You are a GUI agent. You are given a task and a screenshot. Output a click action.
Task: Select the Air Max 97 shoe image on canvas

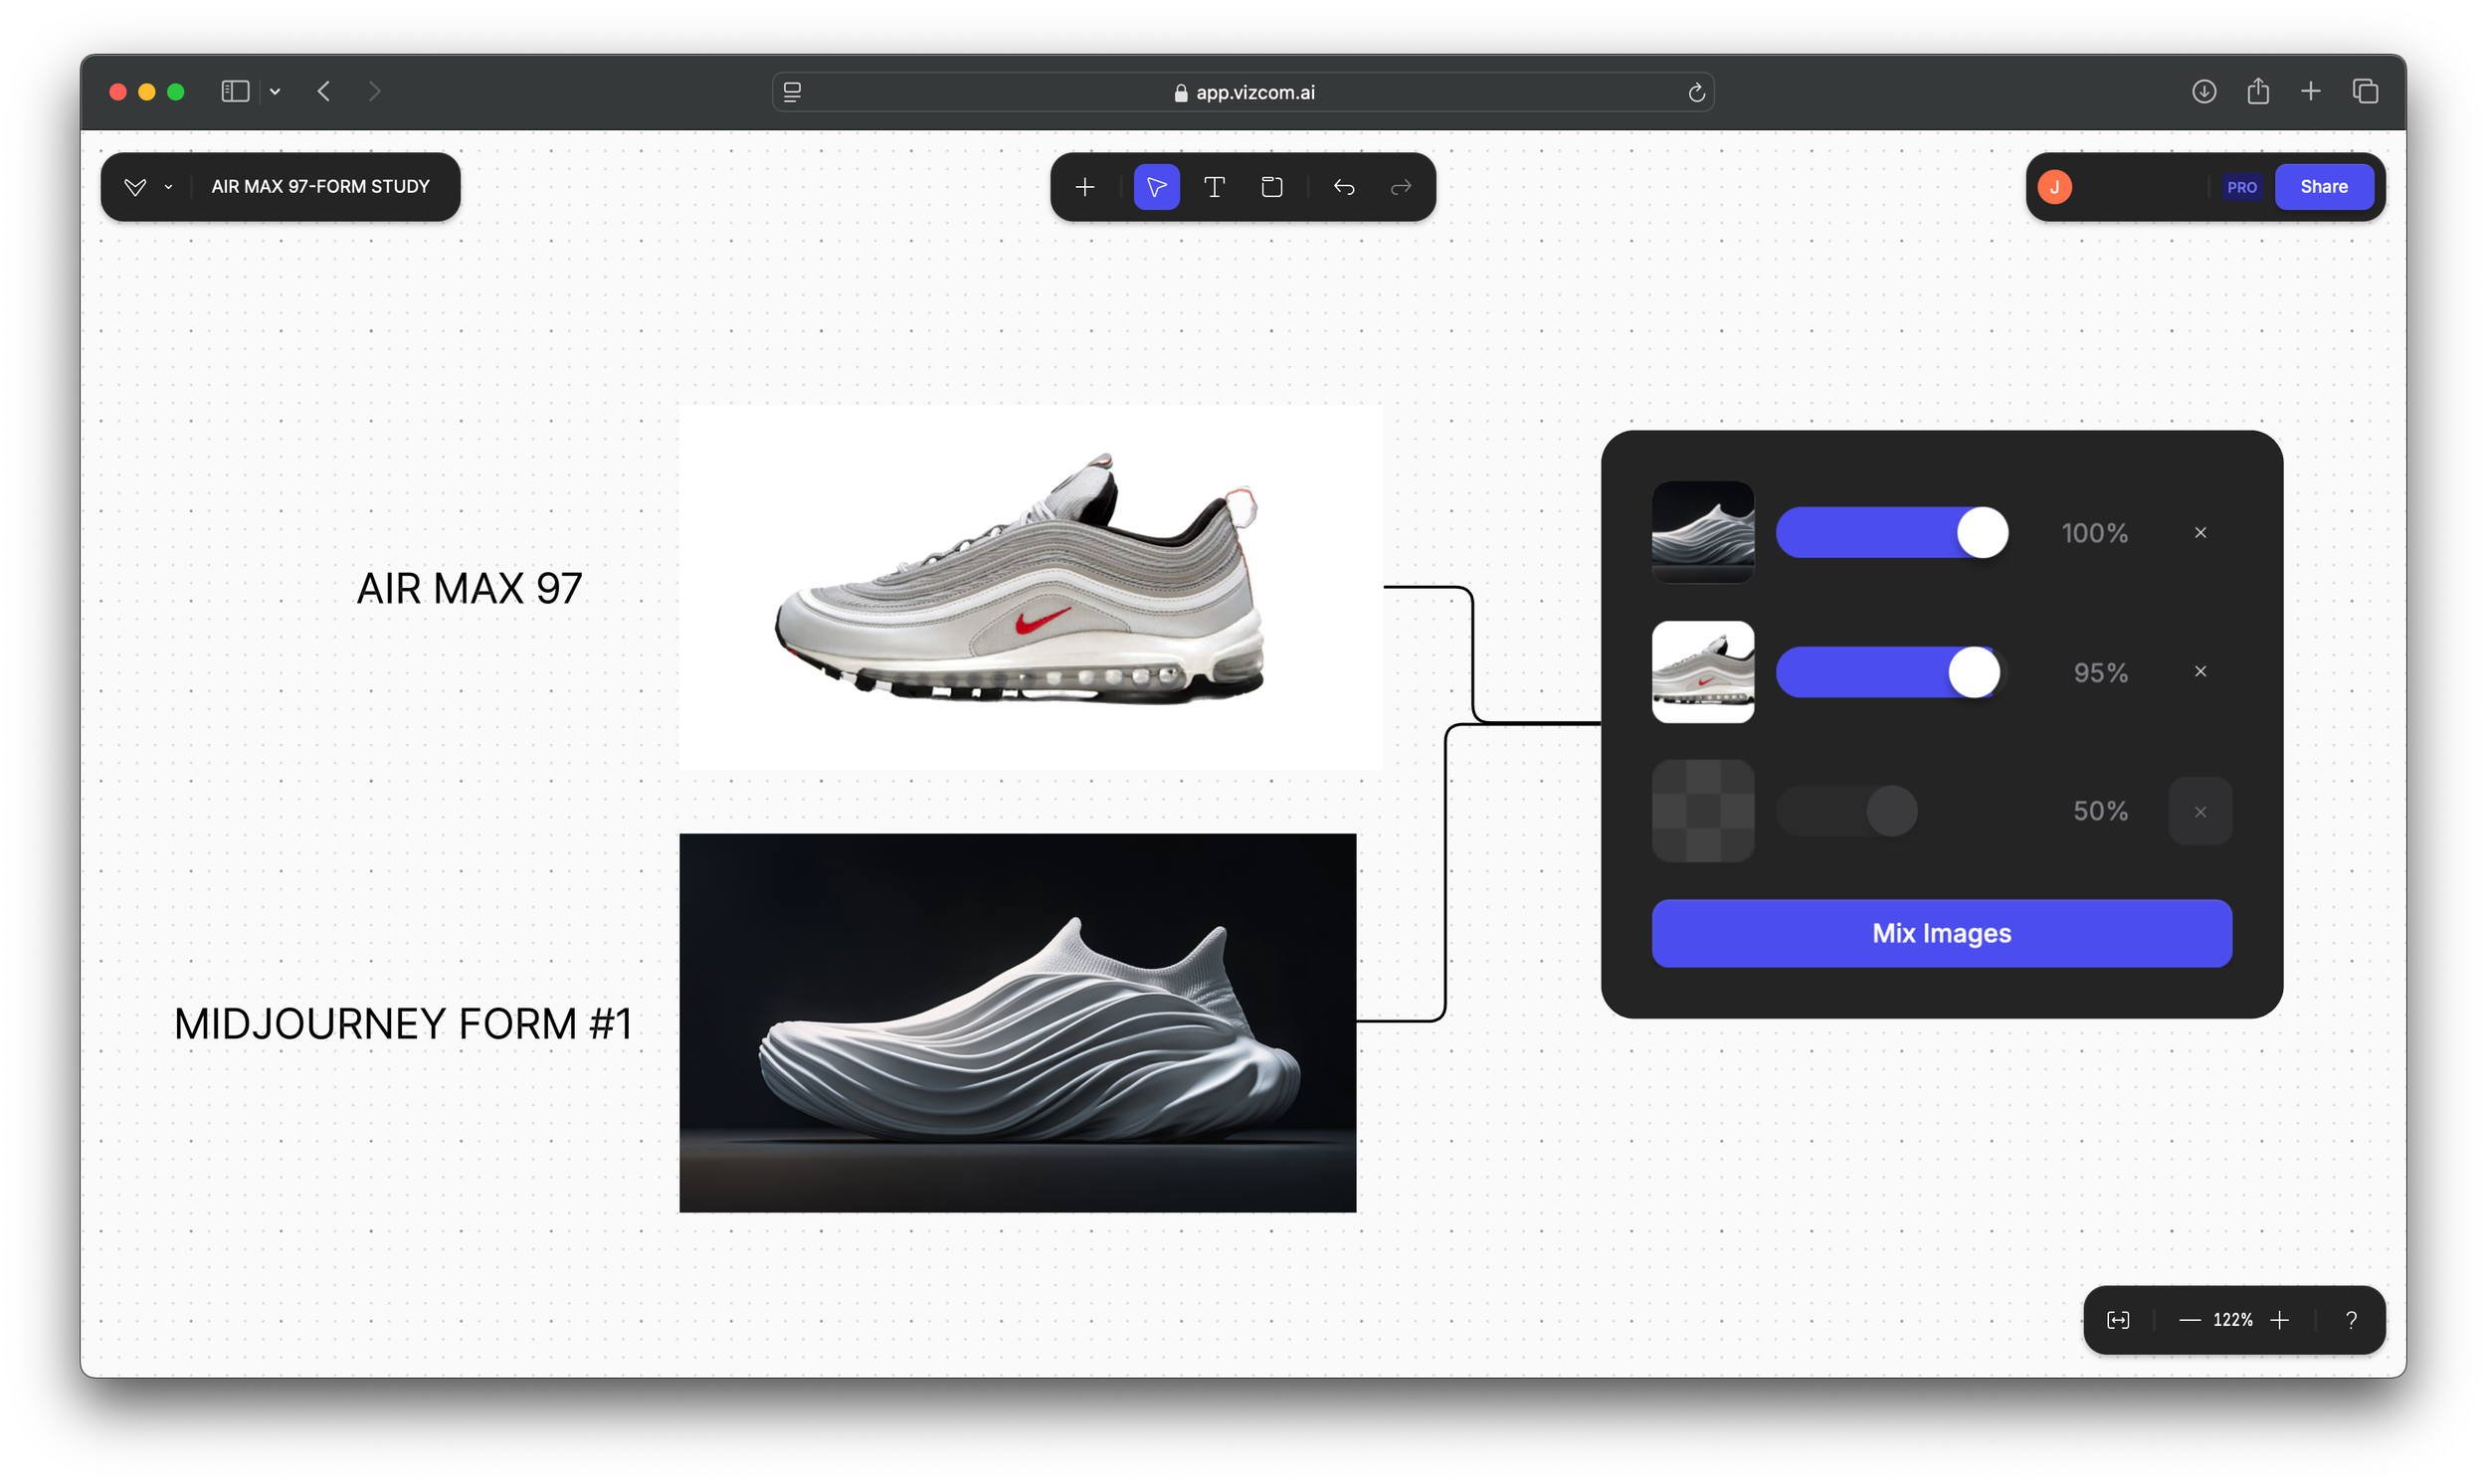coord(1030,587)
